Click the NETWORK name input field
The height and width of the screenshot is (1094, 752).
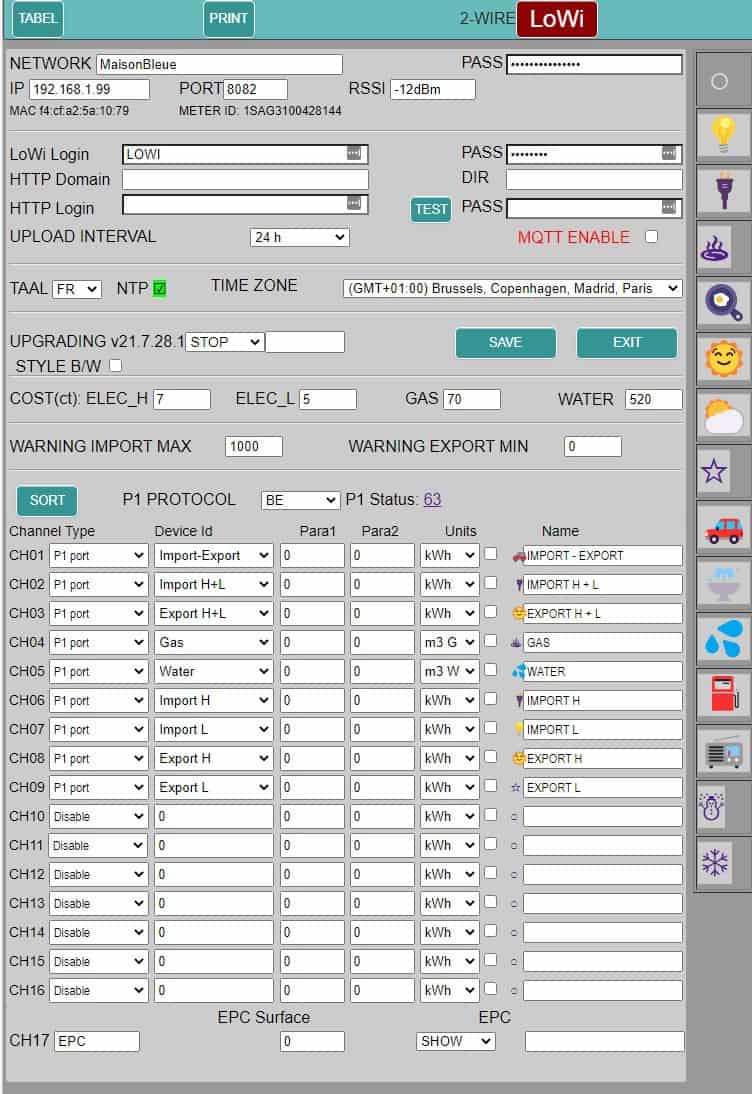pyautogui.click(x=219, y=65)
